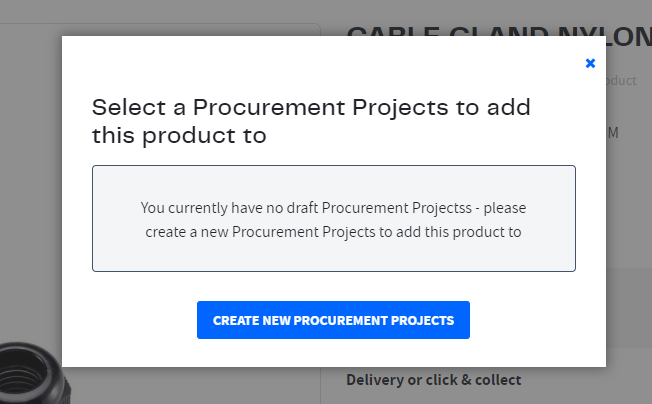The width and height of the screenshot is (652, 404).
Task: Click the white space left of the blue button
Action: pos(129,320)
